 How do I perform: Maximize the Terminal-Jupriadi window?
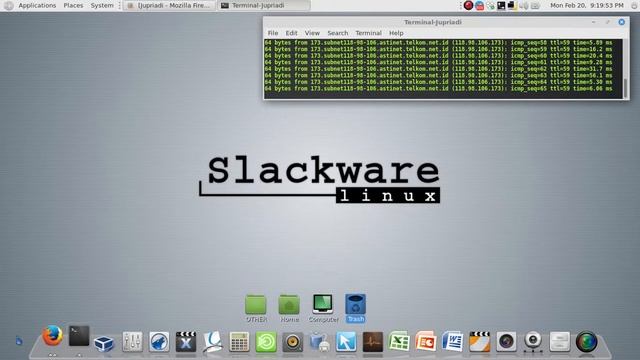(x=607, y=22)
